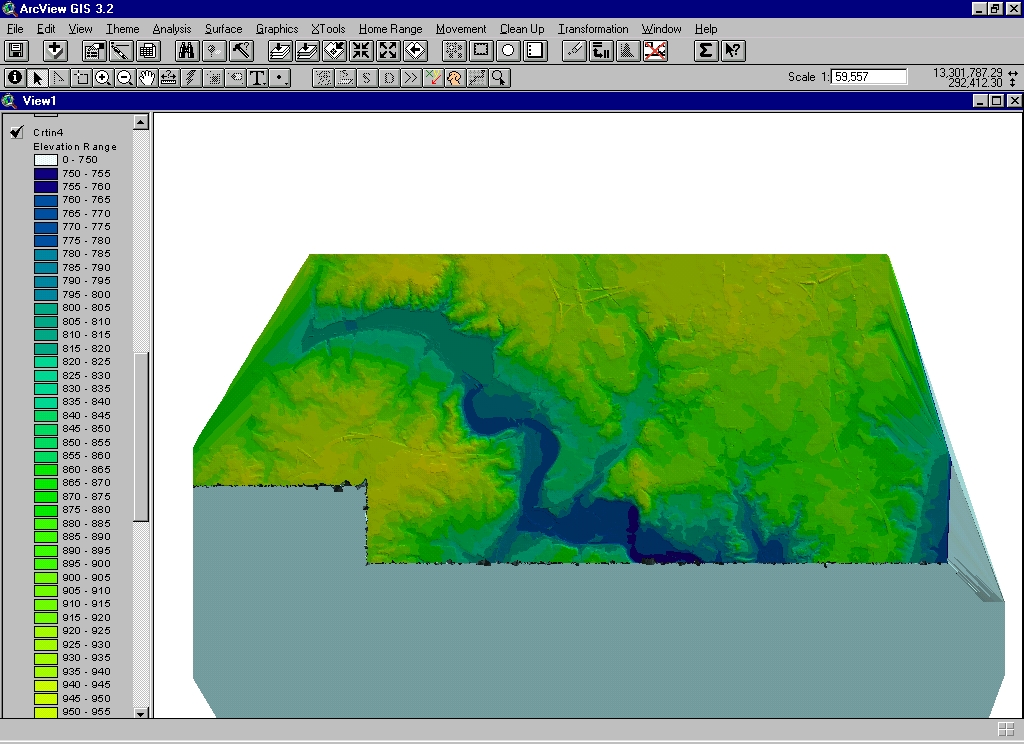Click the rectangle selection toolbar icon
This screenshot has width=1024, height=744.
[x=481, y=51]
